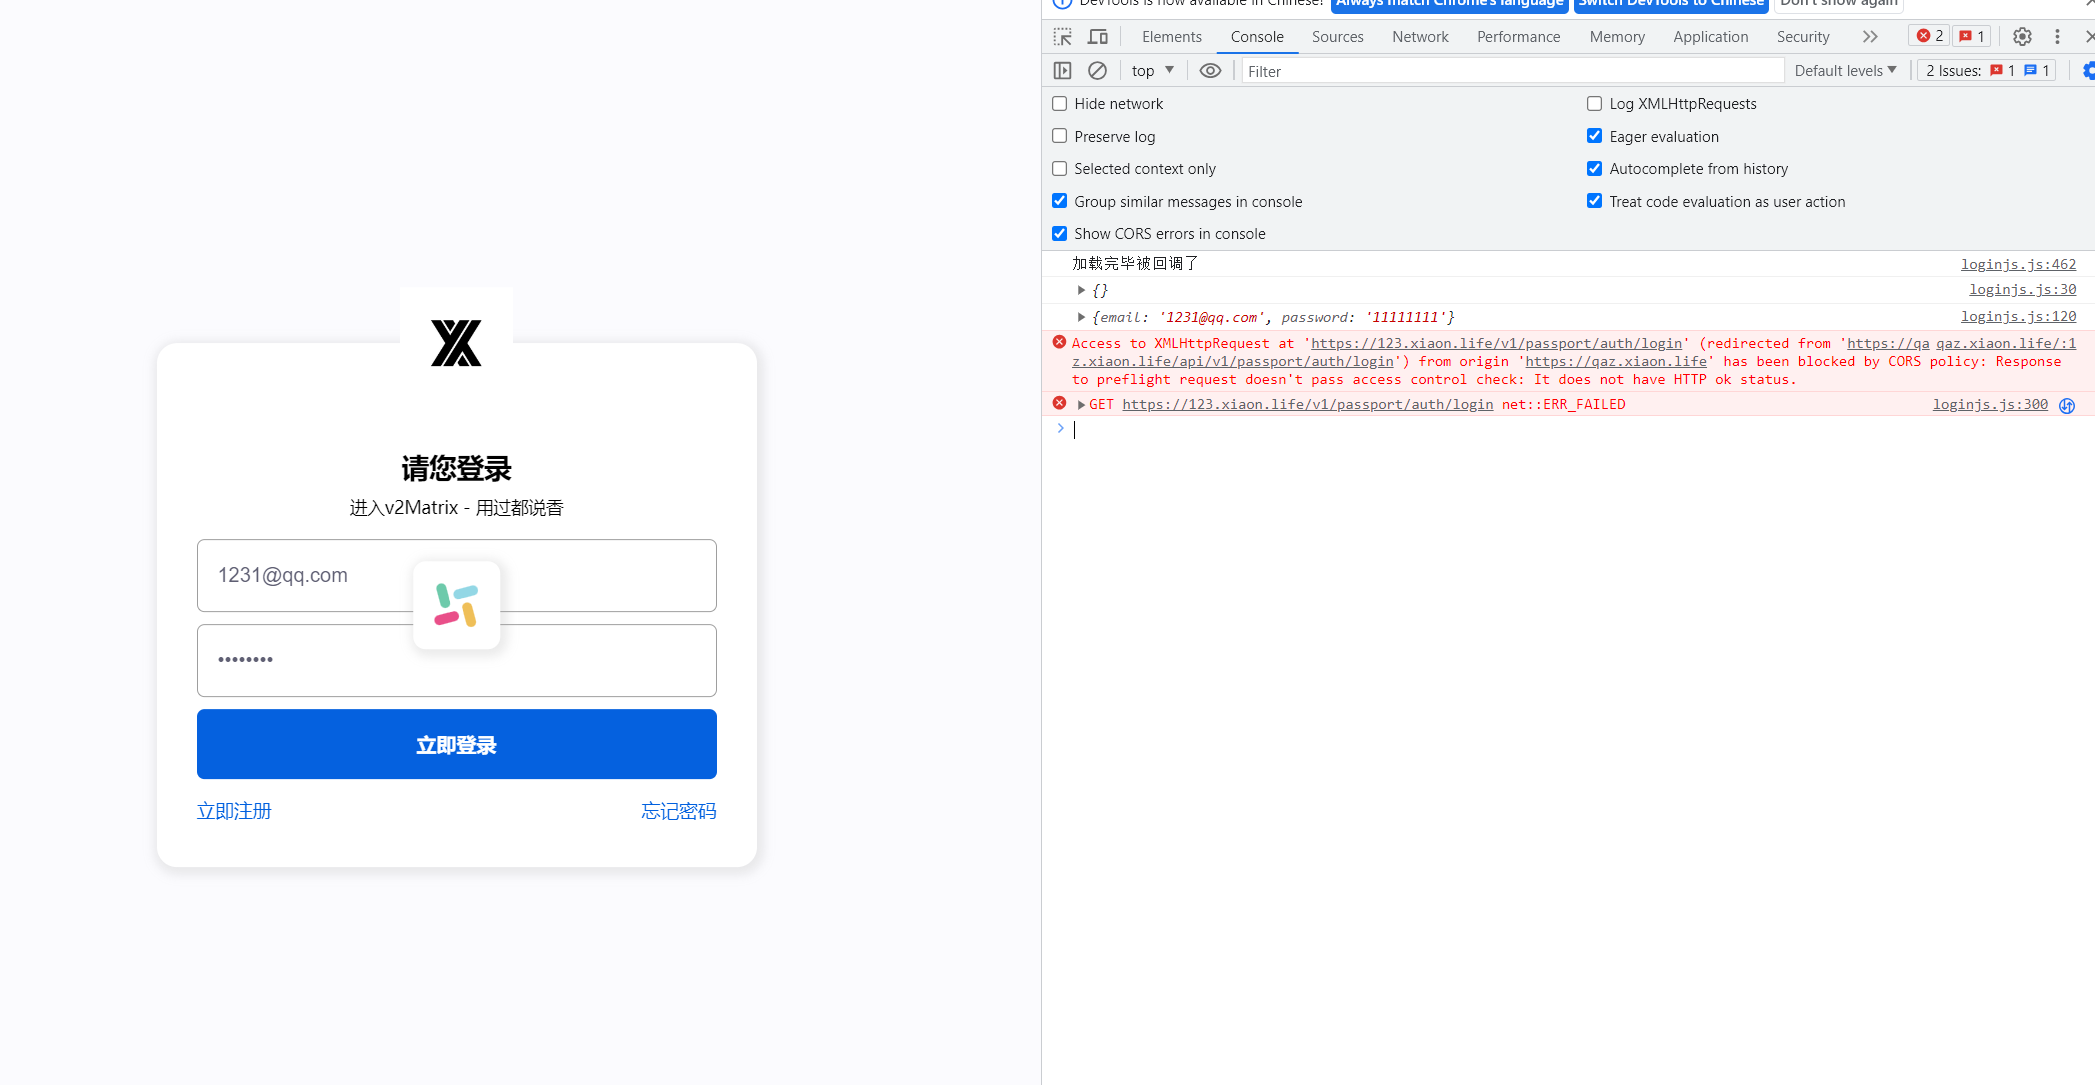Click the replay XHR icon beside loginjs.js:300
2095x1085 pixels.
point(2067,405)
